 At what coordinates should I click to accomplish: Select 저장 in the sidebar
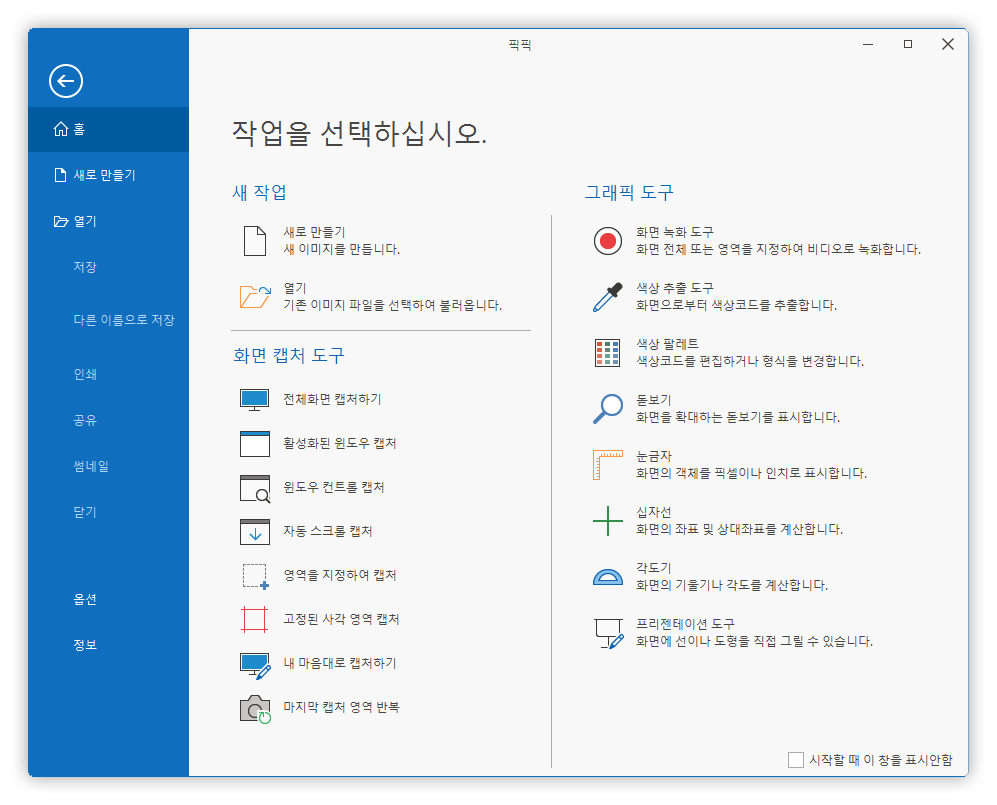[85, 267]
